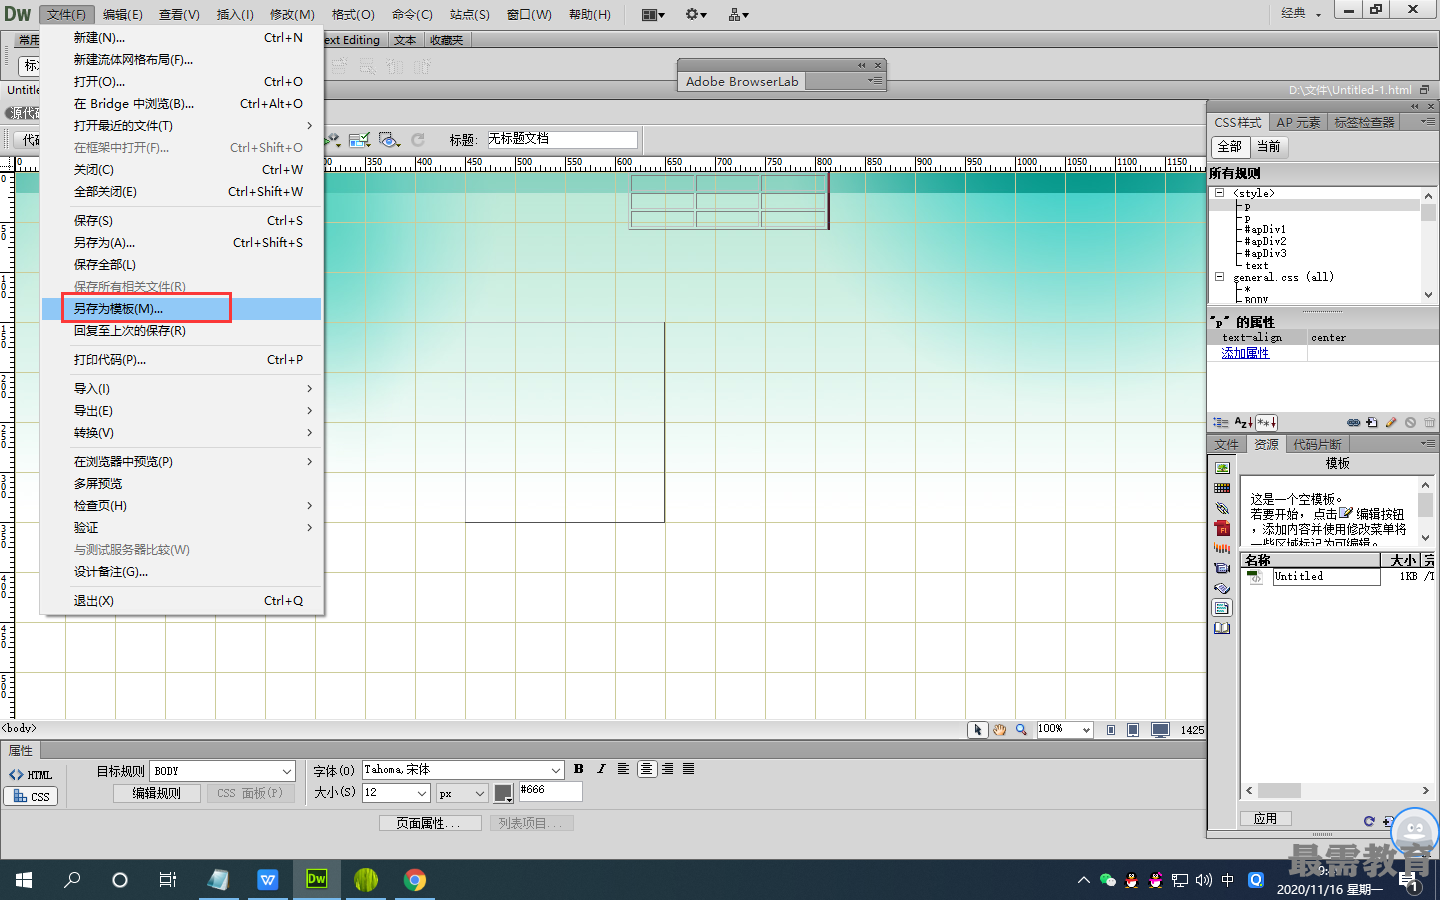1440x900 pixels.
Task: Click the new CSS rule icon
Action: 1372,422
